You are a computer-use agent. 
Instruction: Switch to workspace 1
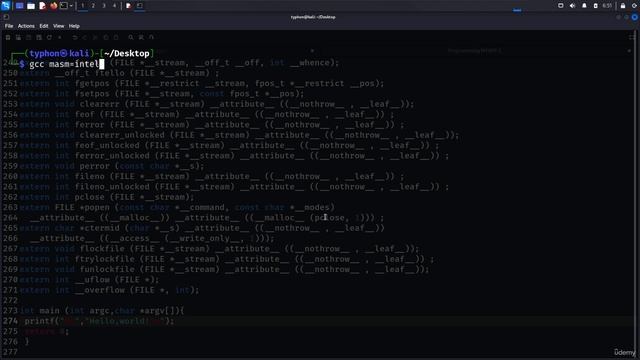click(82, 6)
